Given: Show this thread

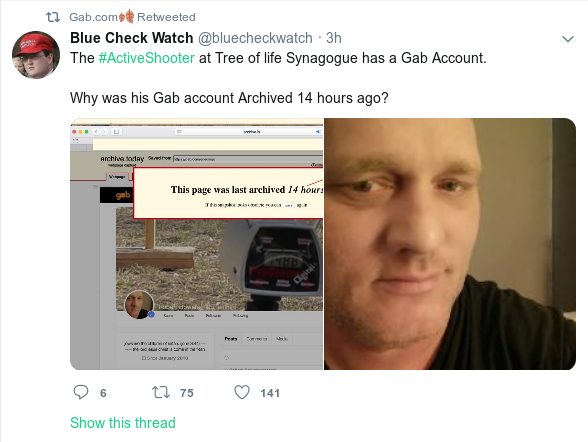Looking at the screenshot, I should point(123,423).
